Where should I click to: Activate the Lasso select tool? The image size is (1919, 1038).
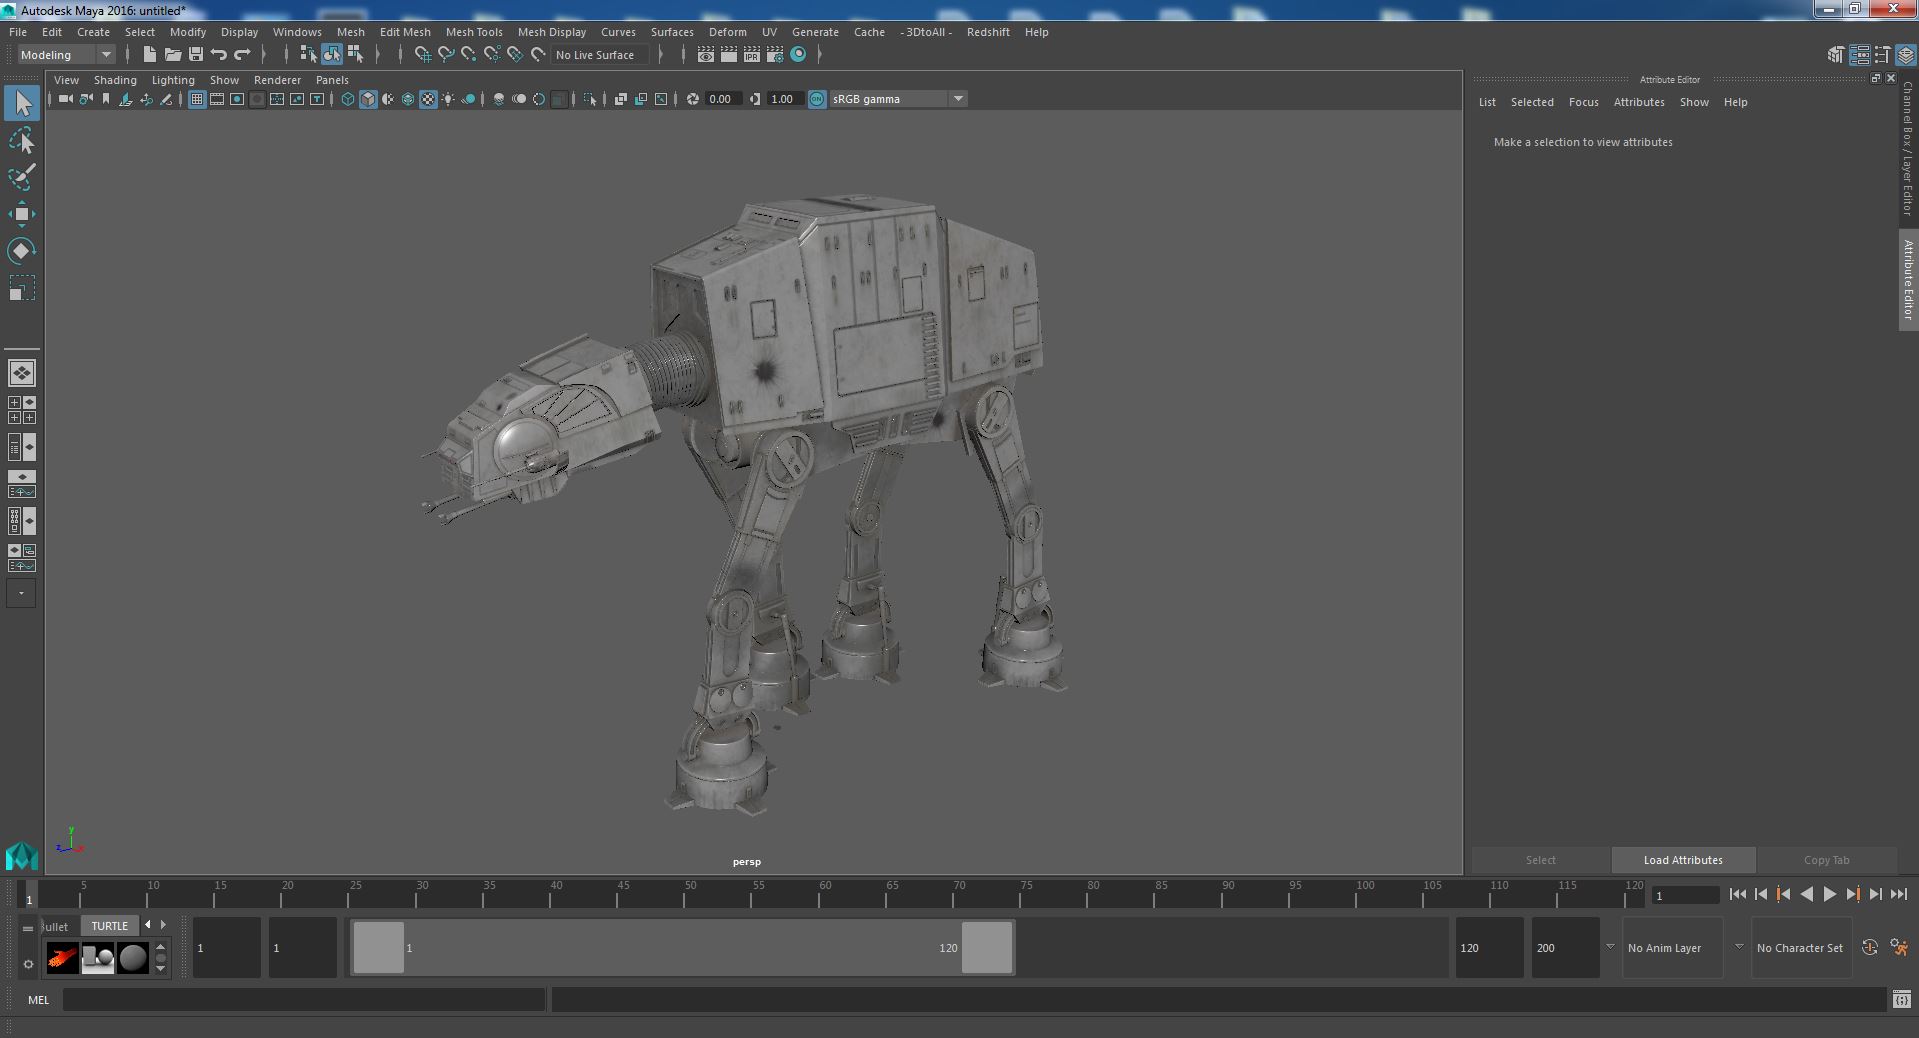(x=22, y=141)
